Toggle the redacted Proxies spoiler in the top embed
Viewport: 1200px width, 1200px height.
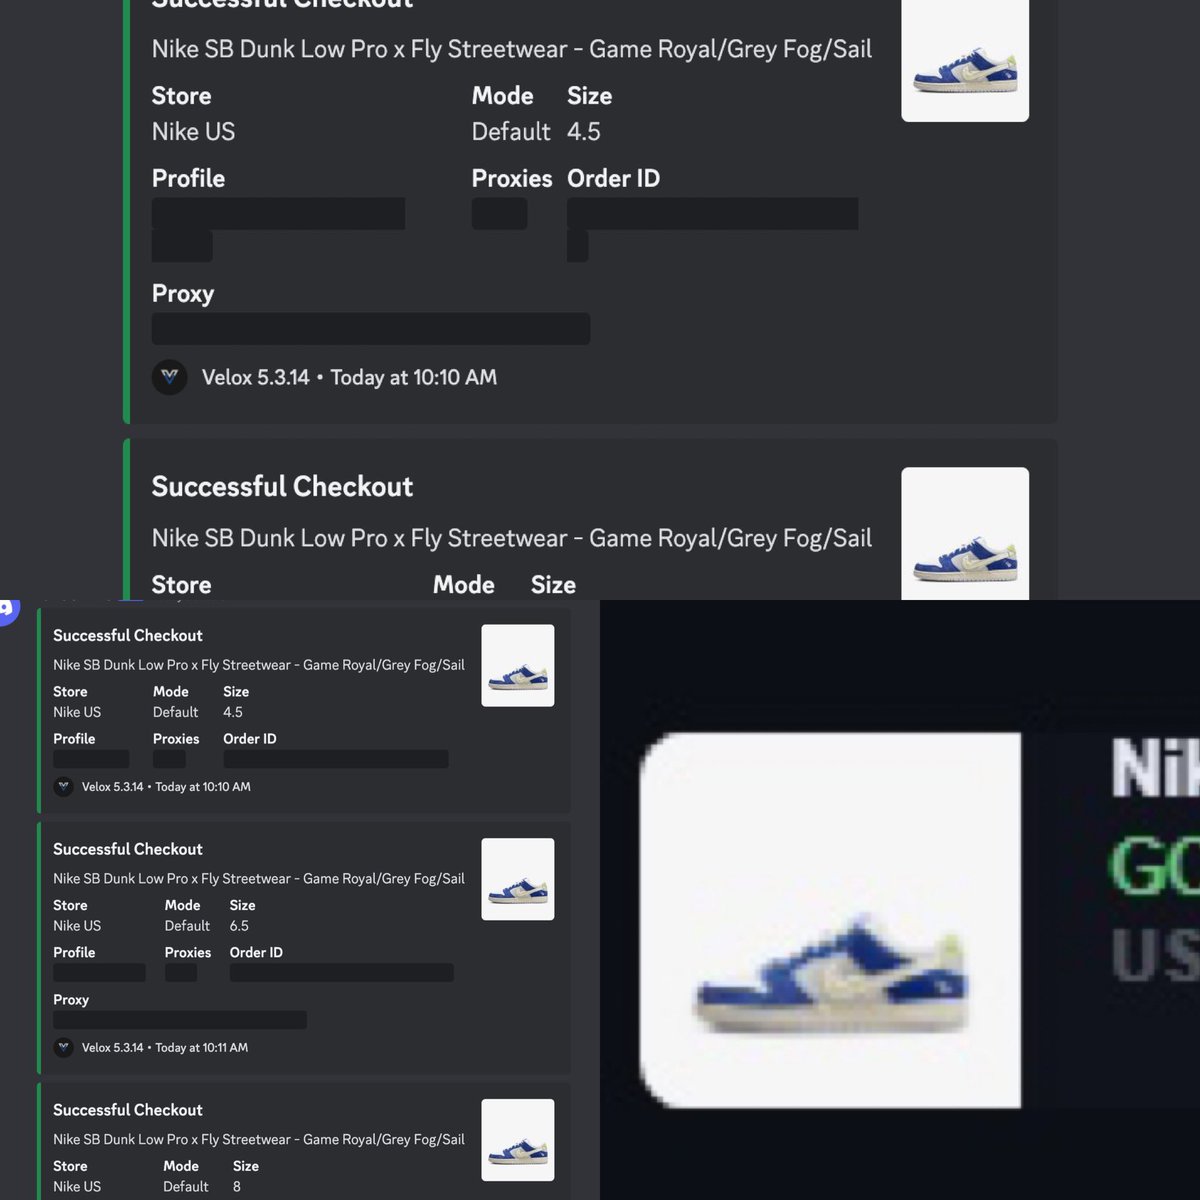498,213
